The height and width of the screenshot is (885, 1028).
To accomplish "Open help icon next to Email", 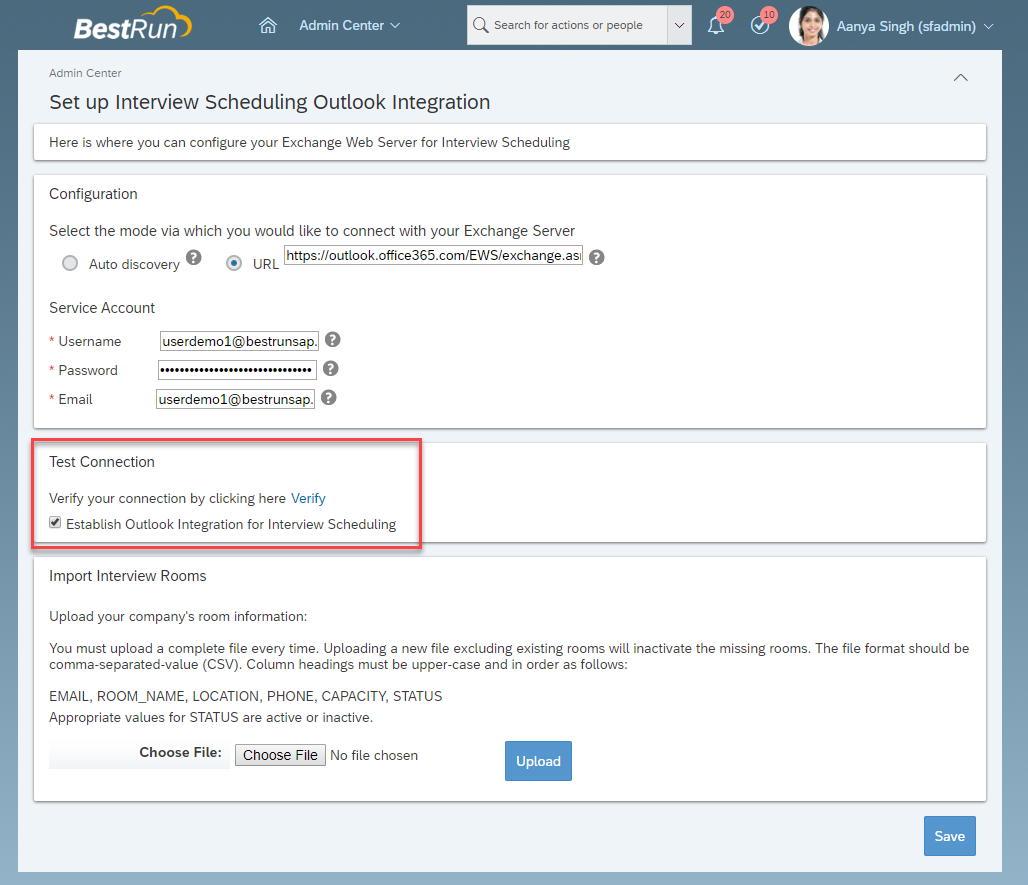I will (329, 397).
